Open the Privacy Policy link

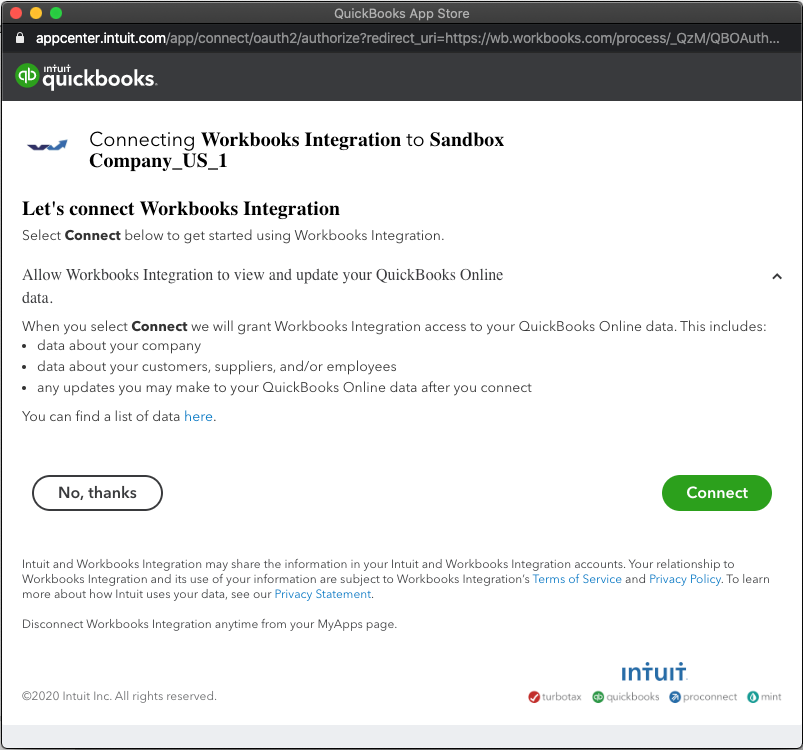685,579
